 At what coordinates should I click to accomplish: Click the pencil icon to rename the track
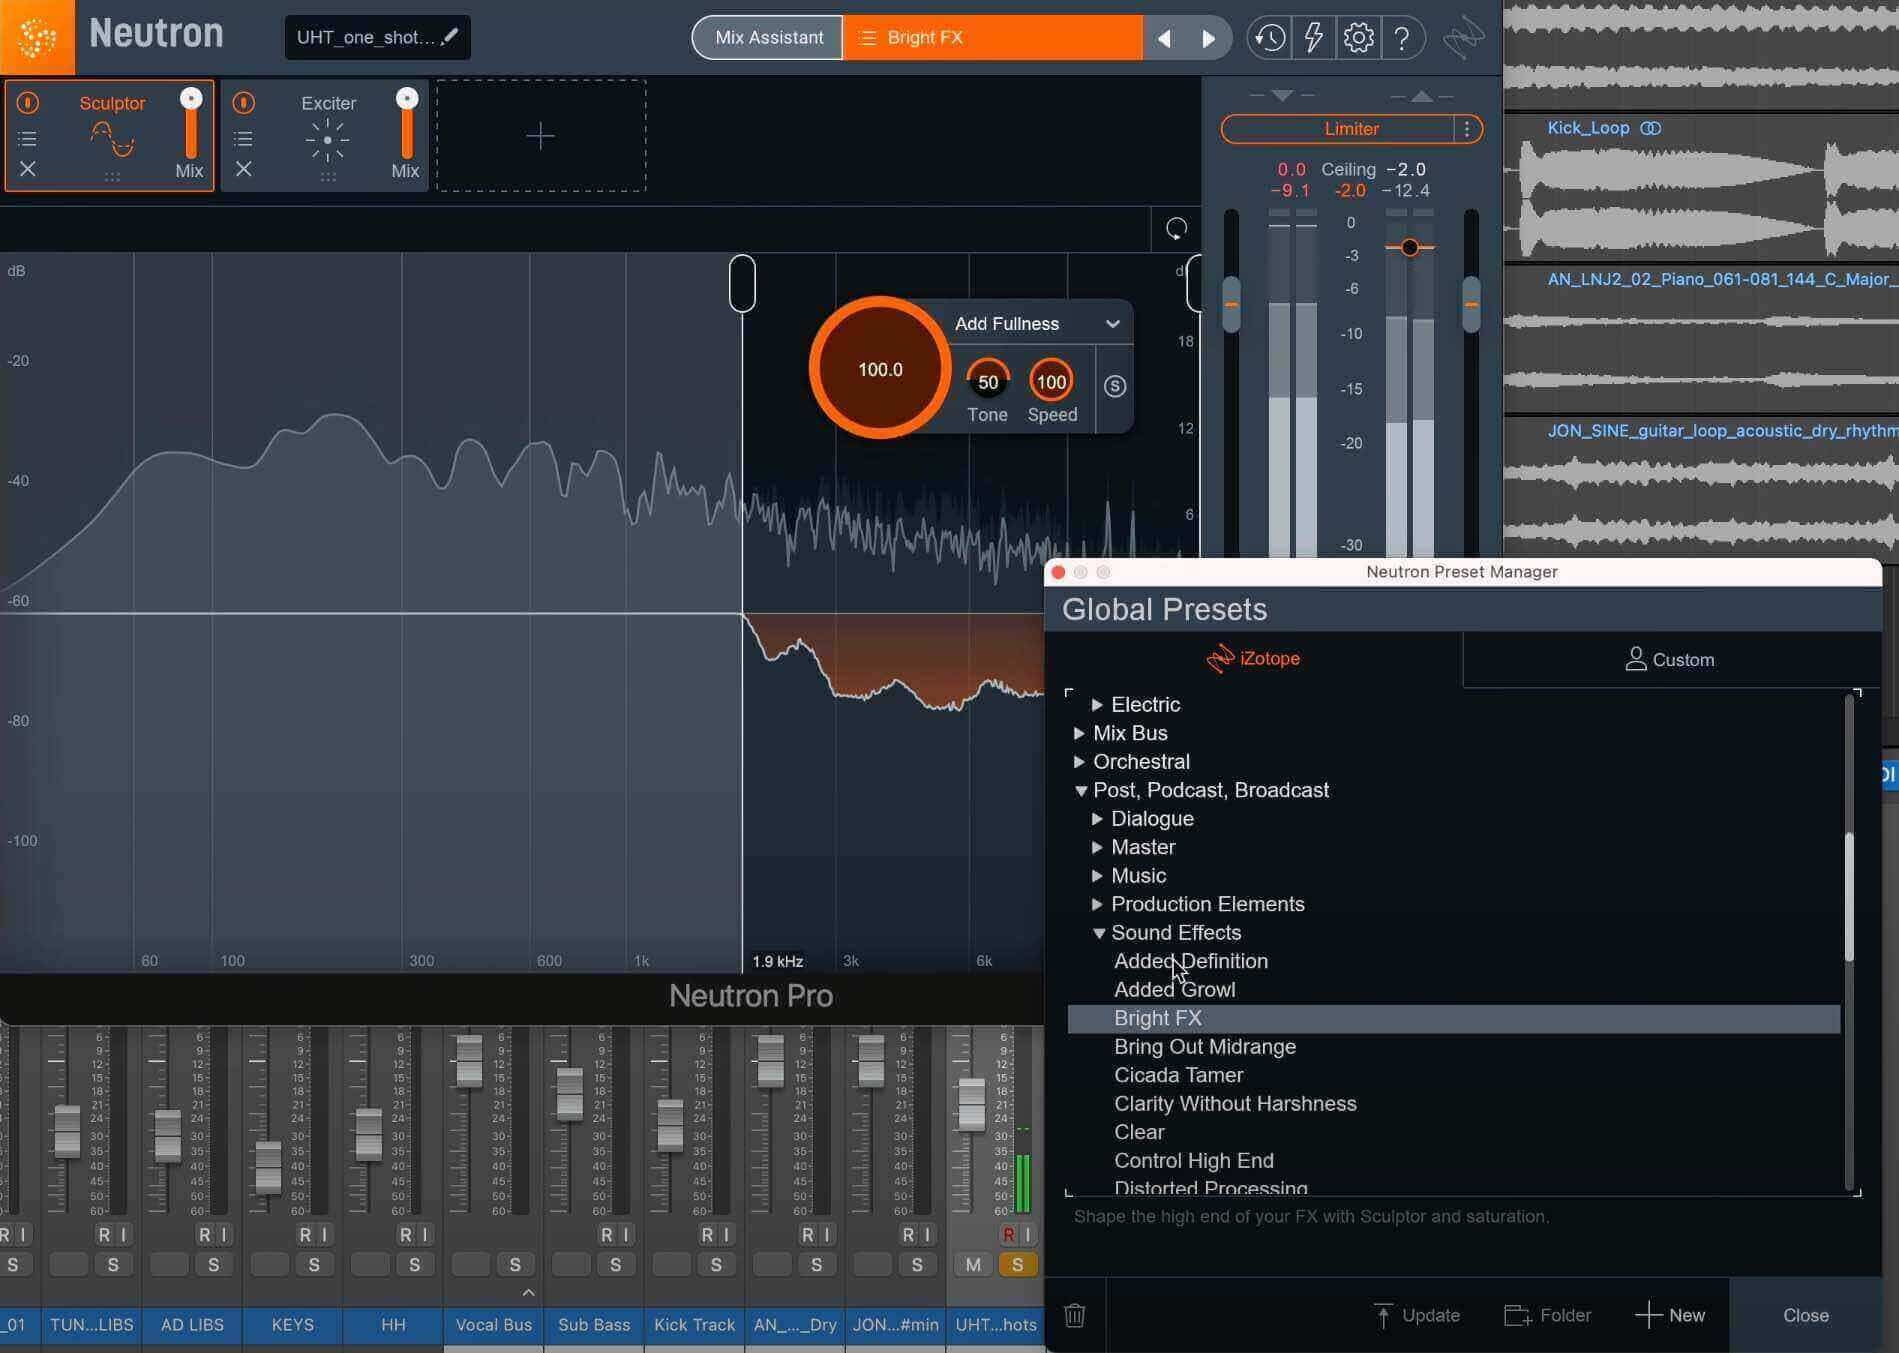[450, 36]
